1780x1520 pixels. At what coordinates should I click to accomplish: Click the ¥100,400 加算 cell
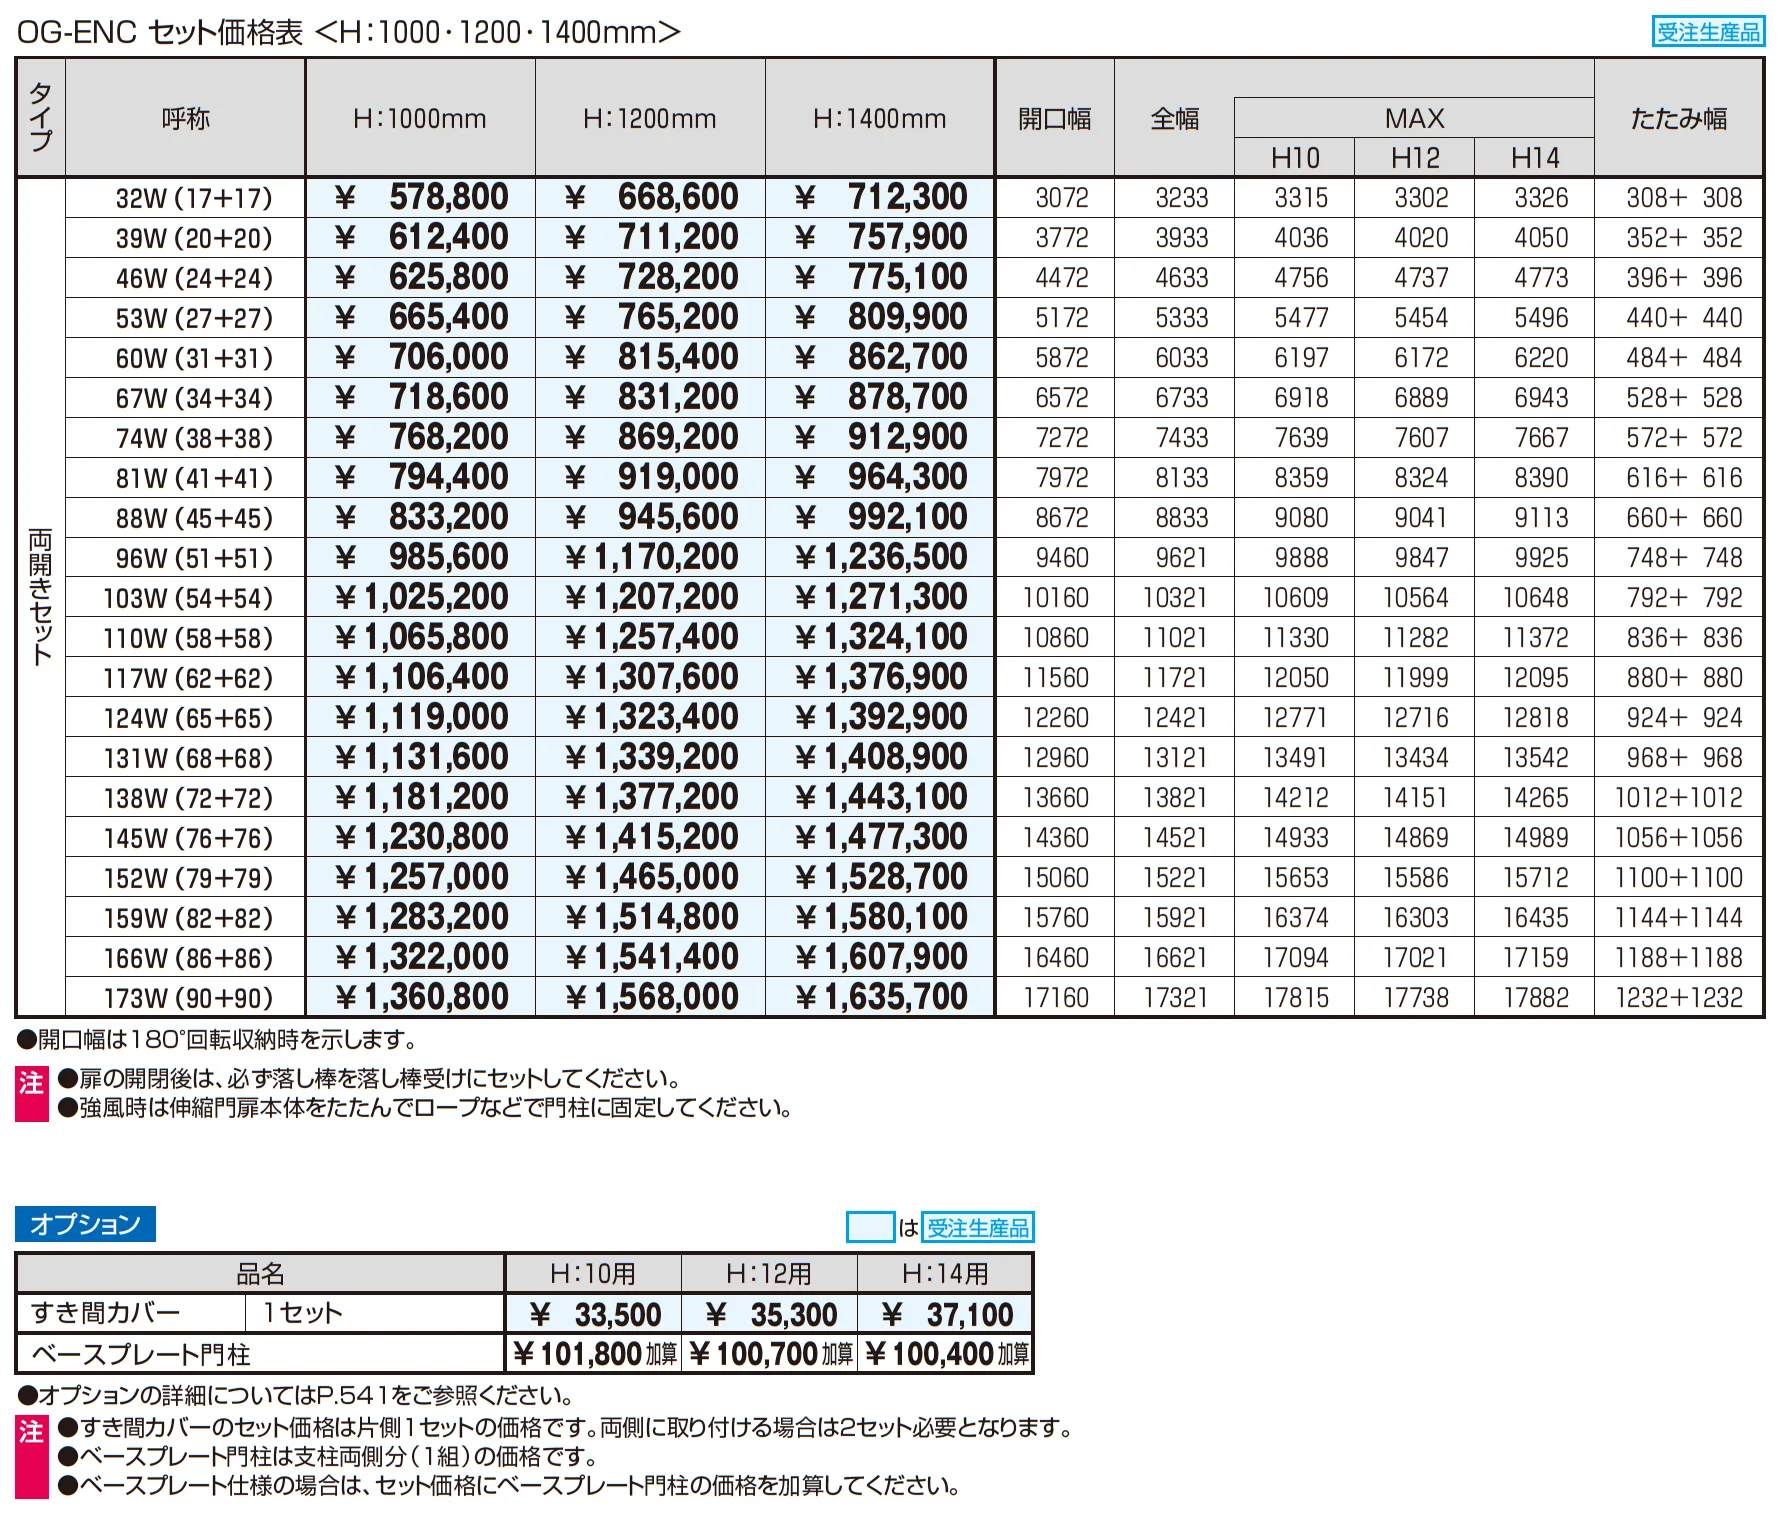click(946, 1354)
